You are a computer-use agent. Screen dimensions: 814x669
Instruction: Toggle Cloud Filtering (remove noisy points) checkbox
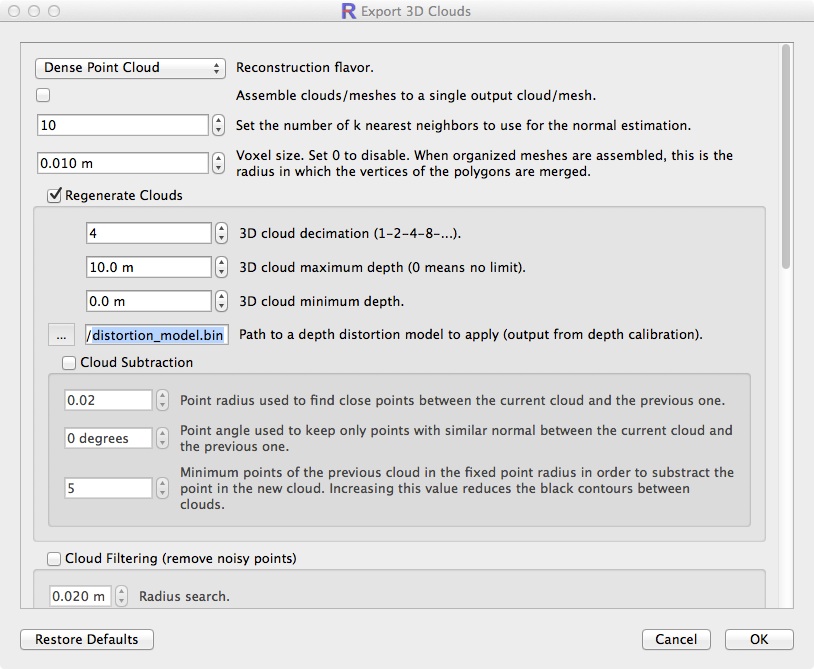tap(54, 558)
